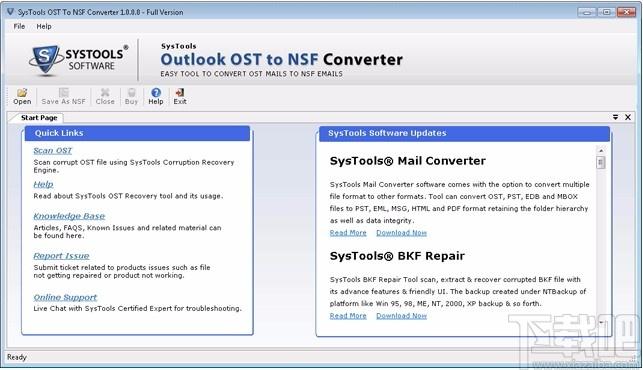The image size is (643, 370).
Task: Open the File menu
Action: pos(19,26)
